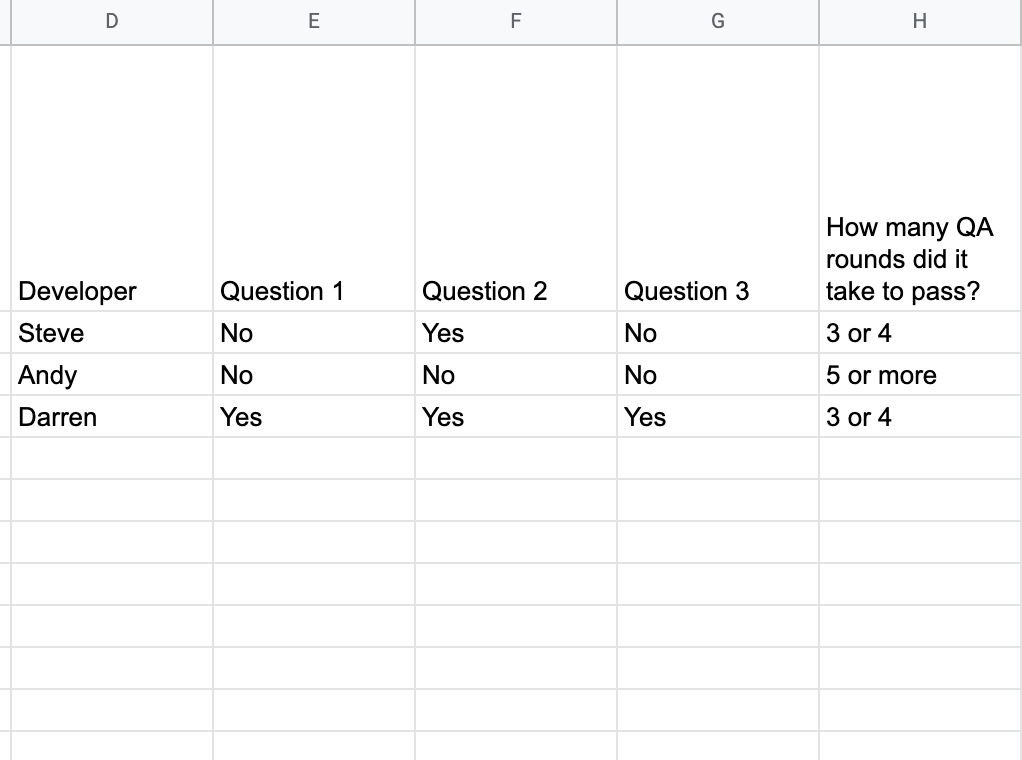Click the Question 1 header cell
Viewport: 1022px width, 760px height.
click(314, 178)
